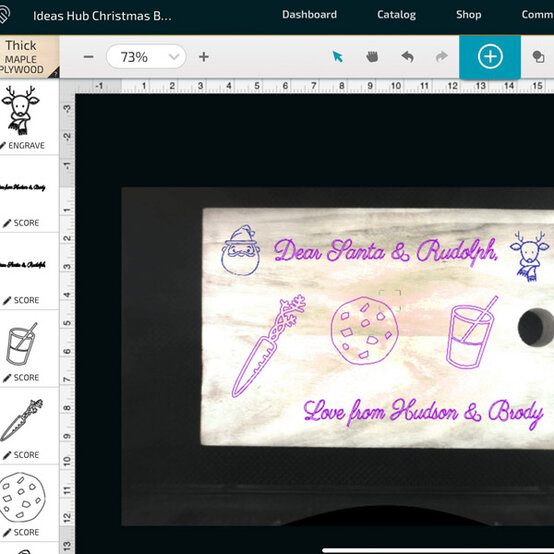Open SCORE setting under cookie
This screenshot has width=554, height=554.
(21, 532)
